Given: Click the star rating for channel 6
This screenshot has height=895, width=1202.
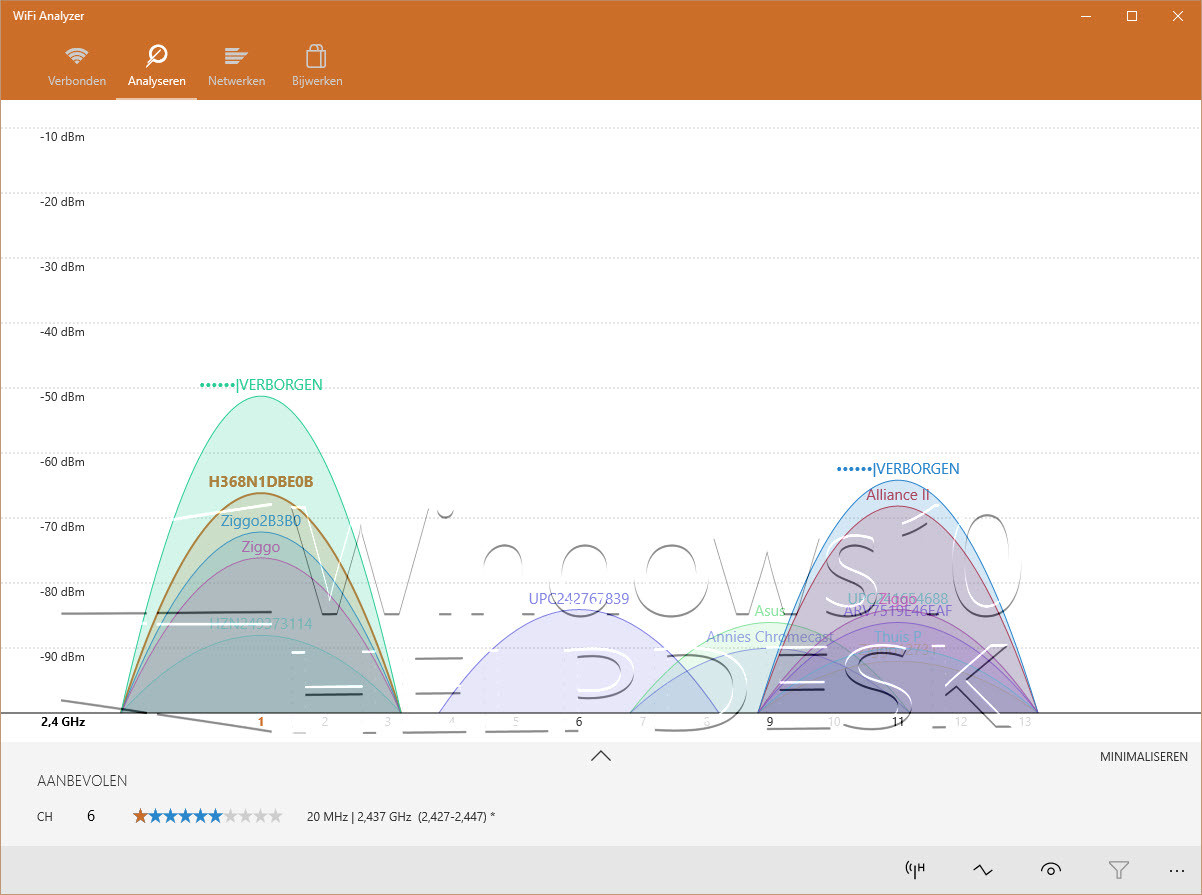Looking at the screenshot, I should pos(207,816).
